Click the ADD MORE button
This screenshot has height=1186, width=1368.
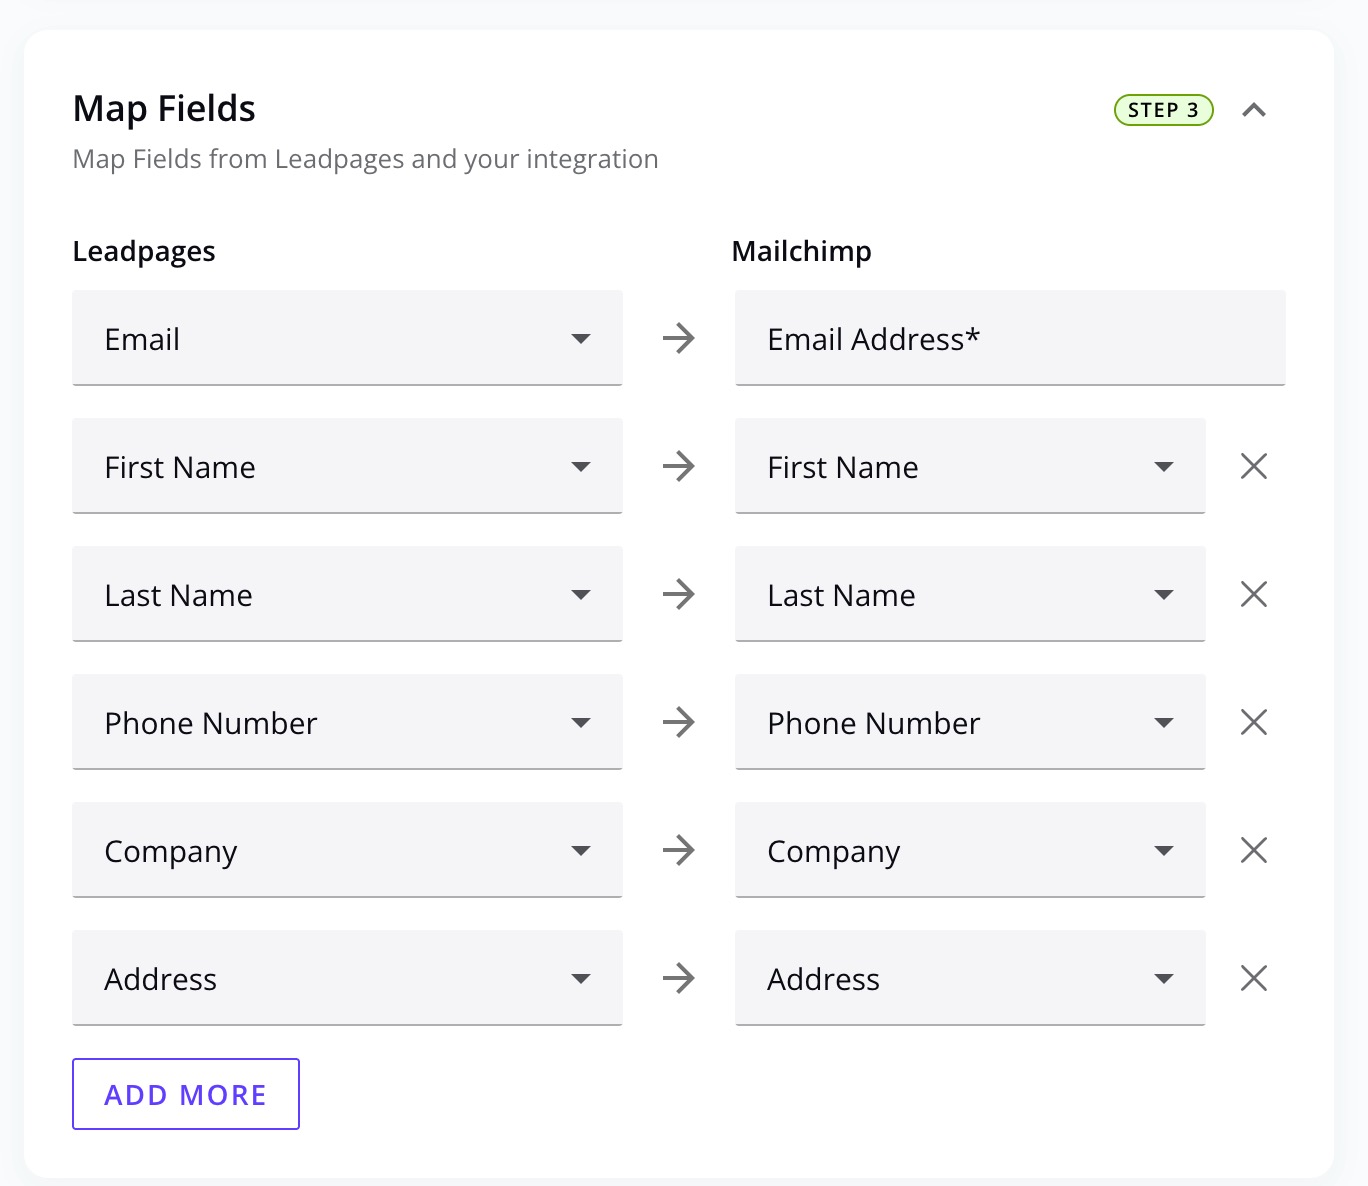tap(186, 1094)
